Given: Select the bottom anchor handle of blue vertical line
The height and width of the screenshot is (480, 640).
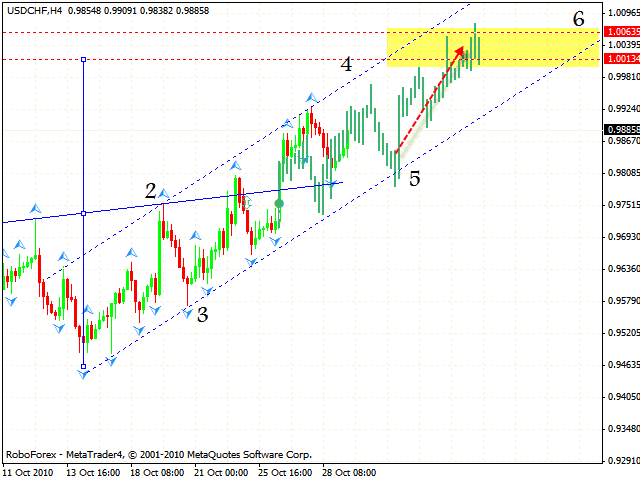Looking at the screenshot, I should point(84,367).
